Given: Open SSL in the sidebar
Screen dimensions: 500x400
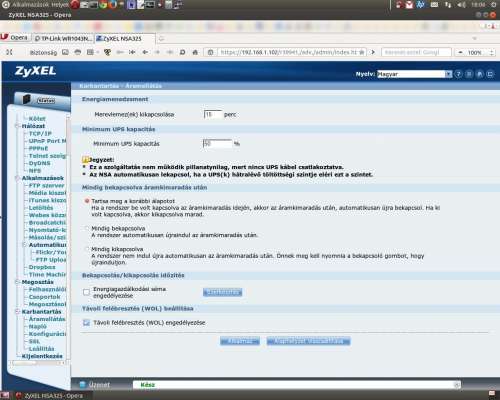Looking at the screenshot, I should pyautogui.click(x=34, y=341).
